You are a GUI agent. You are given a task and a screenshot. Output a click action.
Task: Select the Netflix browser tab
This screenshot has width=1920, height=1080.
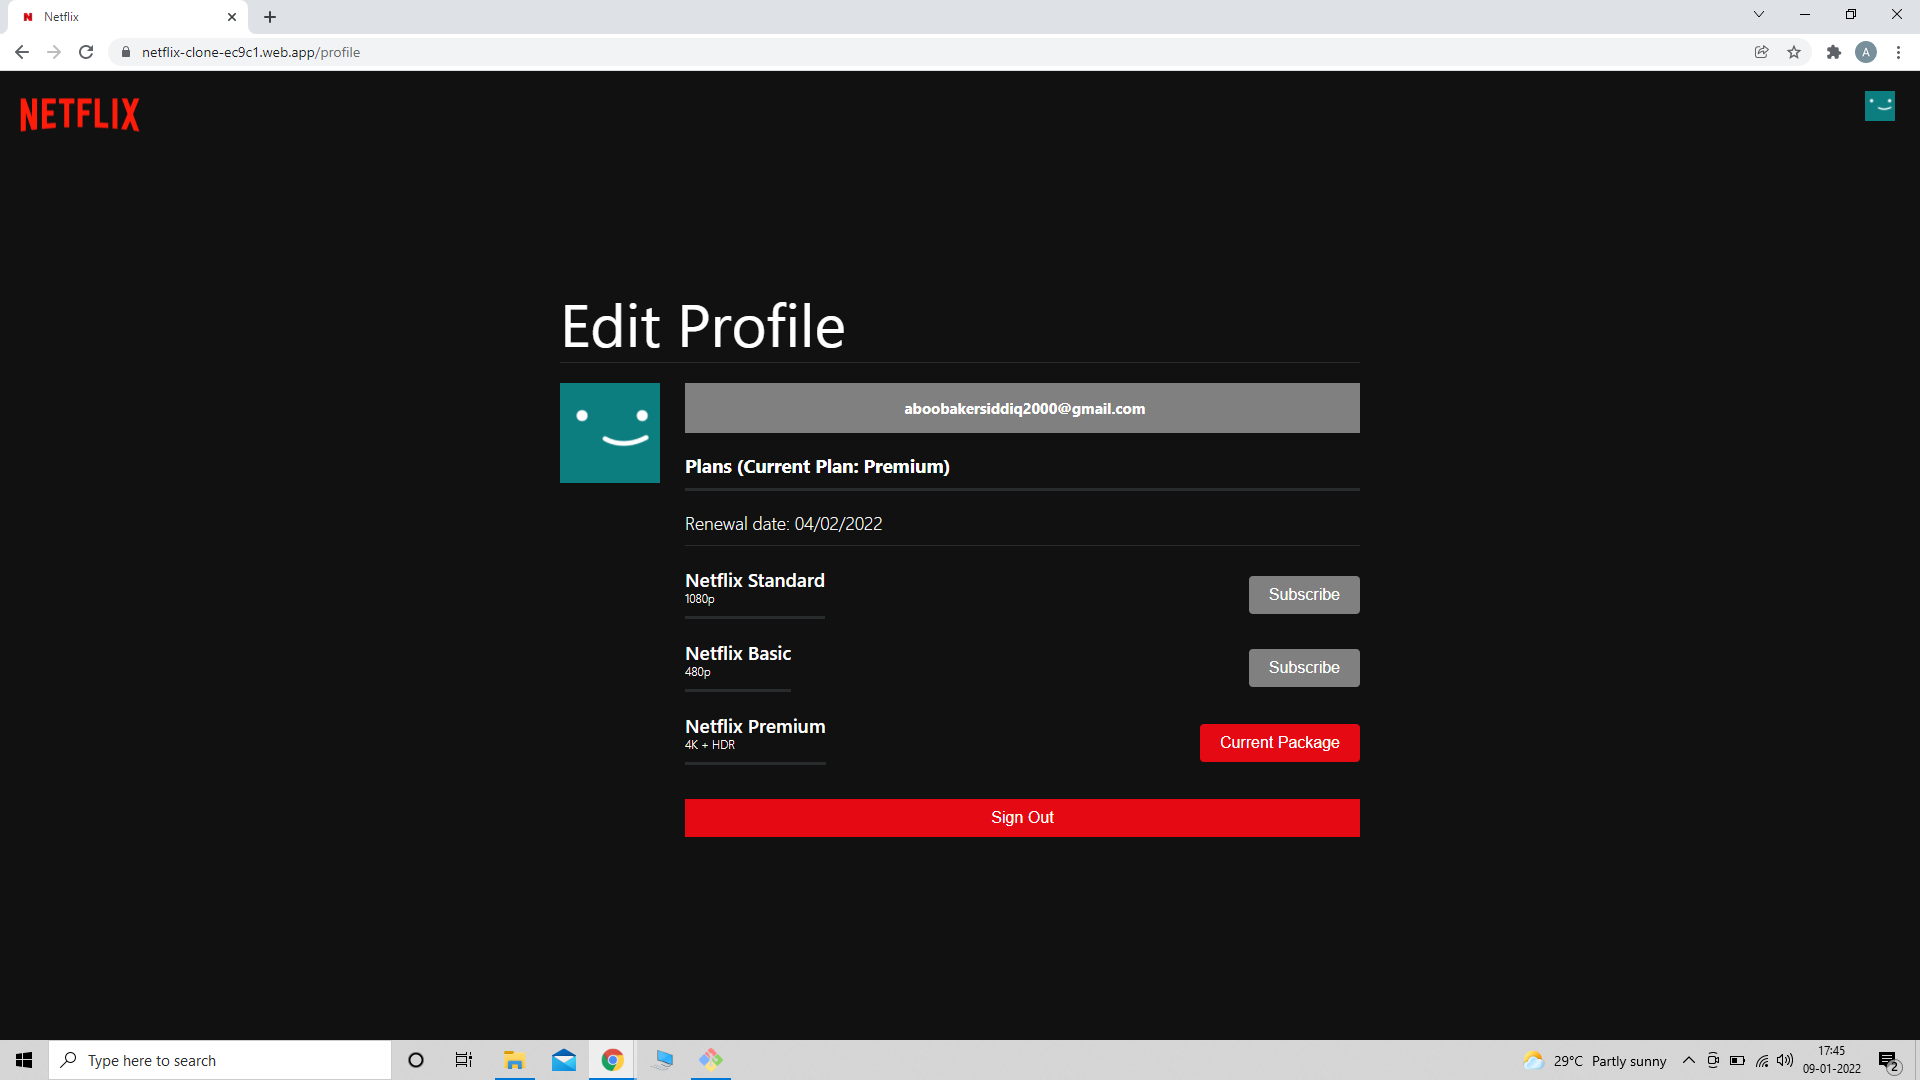tap(120, 16)
